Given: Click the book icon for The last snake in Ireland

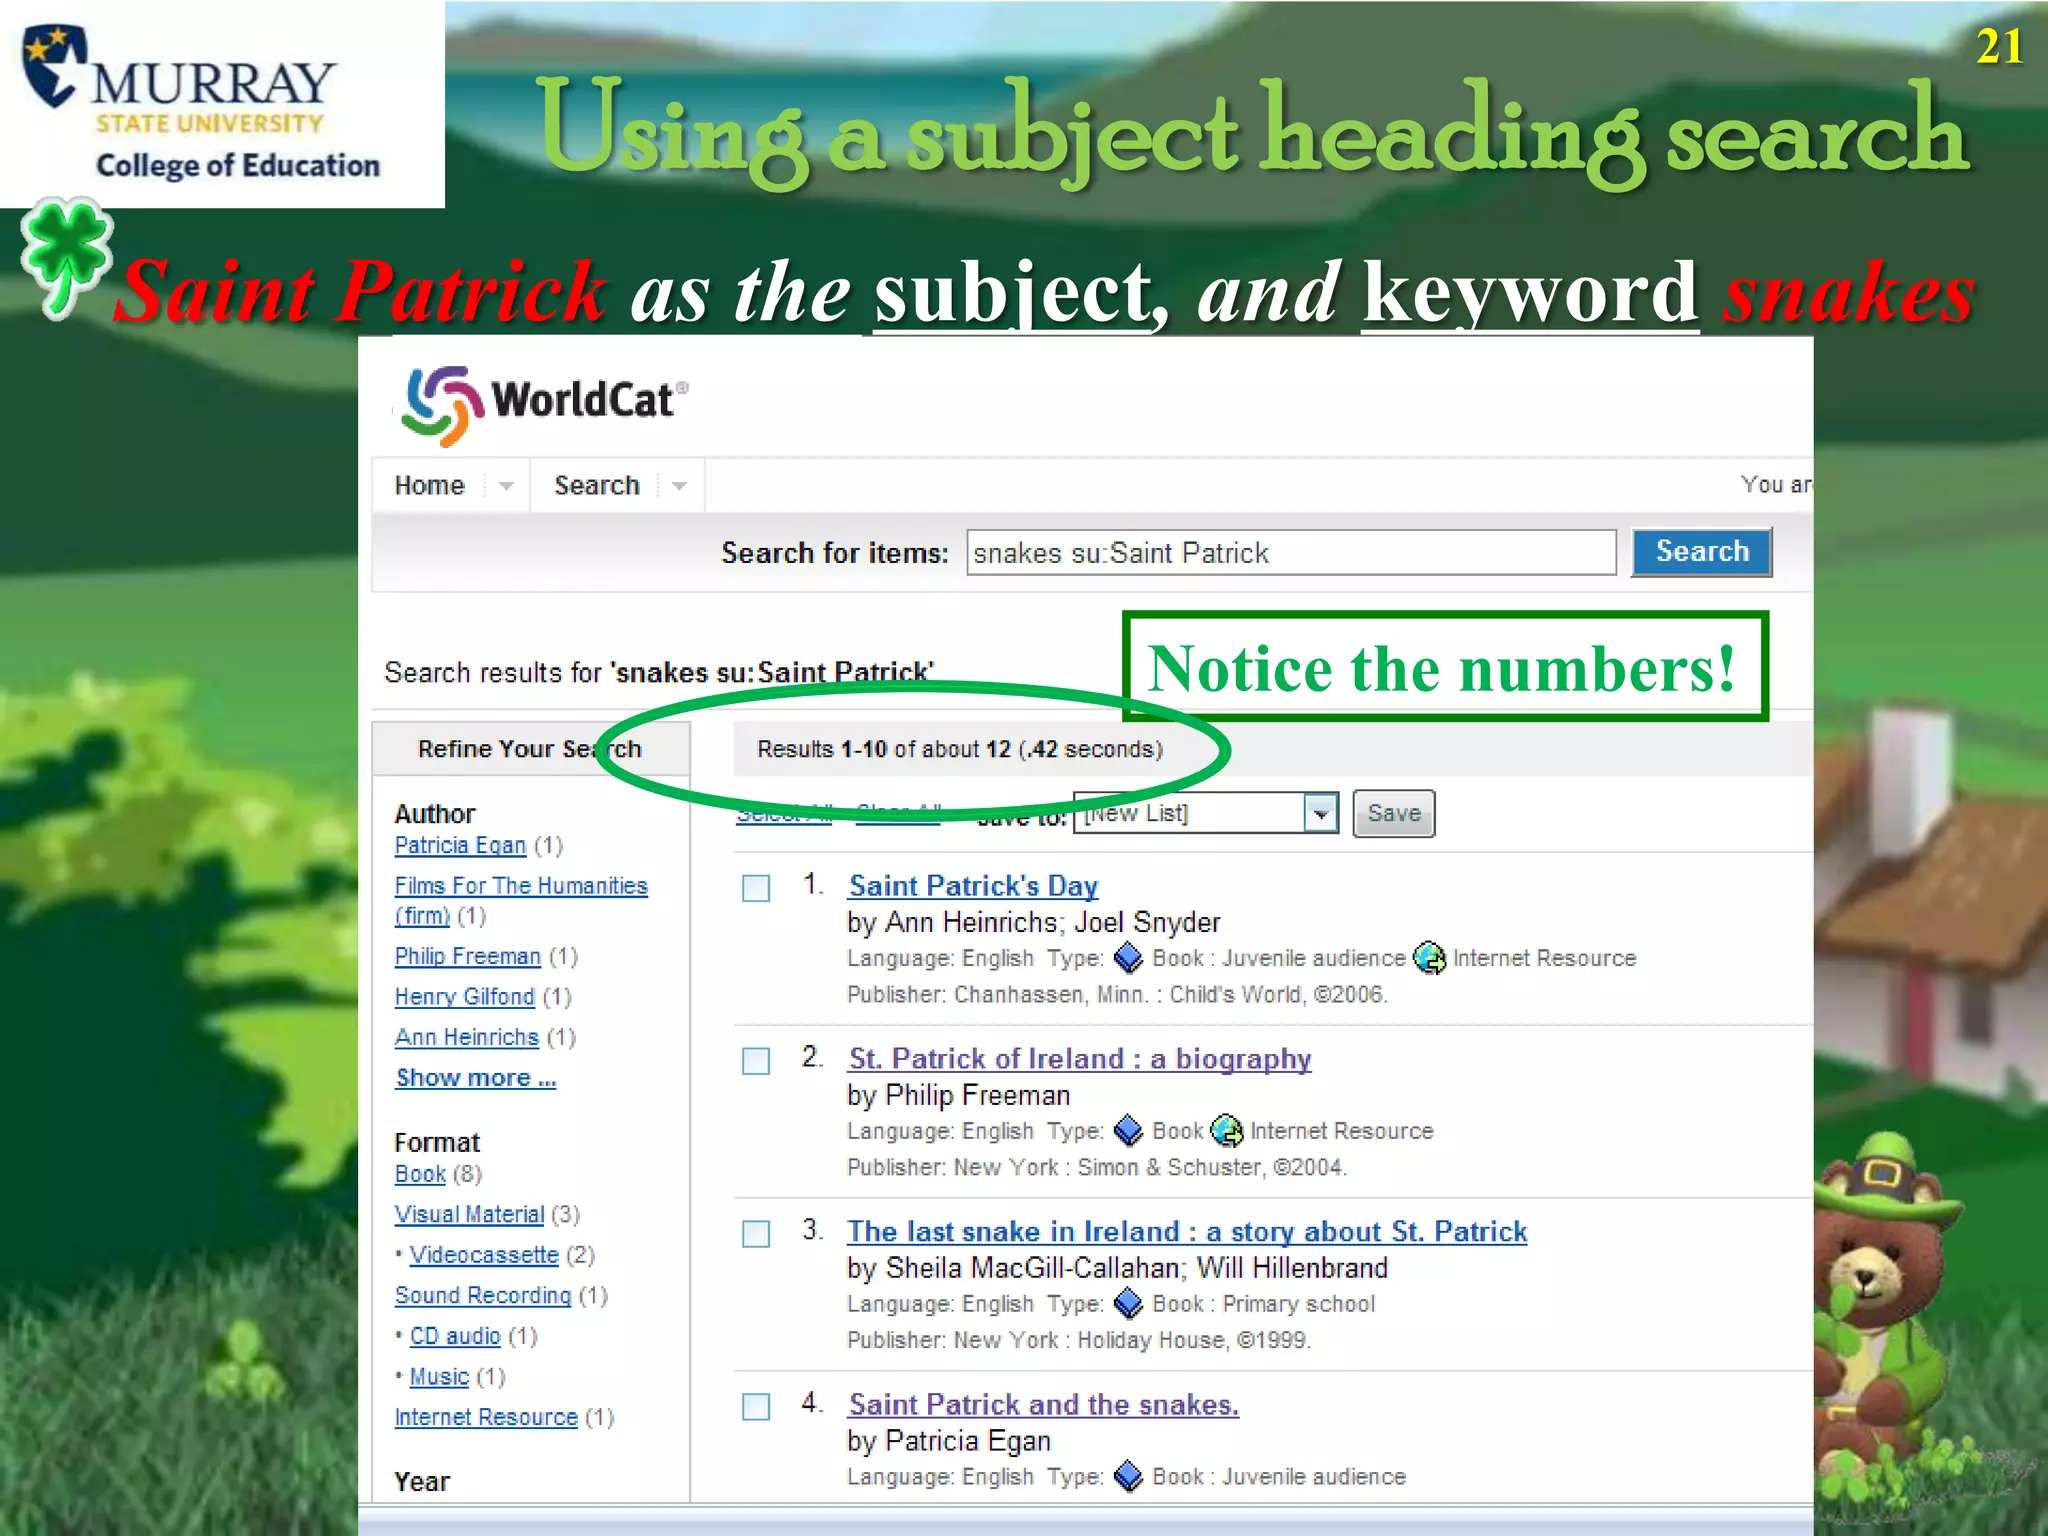Looking at the screenshot, I should (x=1128, y=1304).
